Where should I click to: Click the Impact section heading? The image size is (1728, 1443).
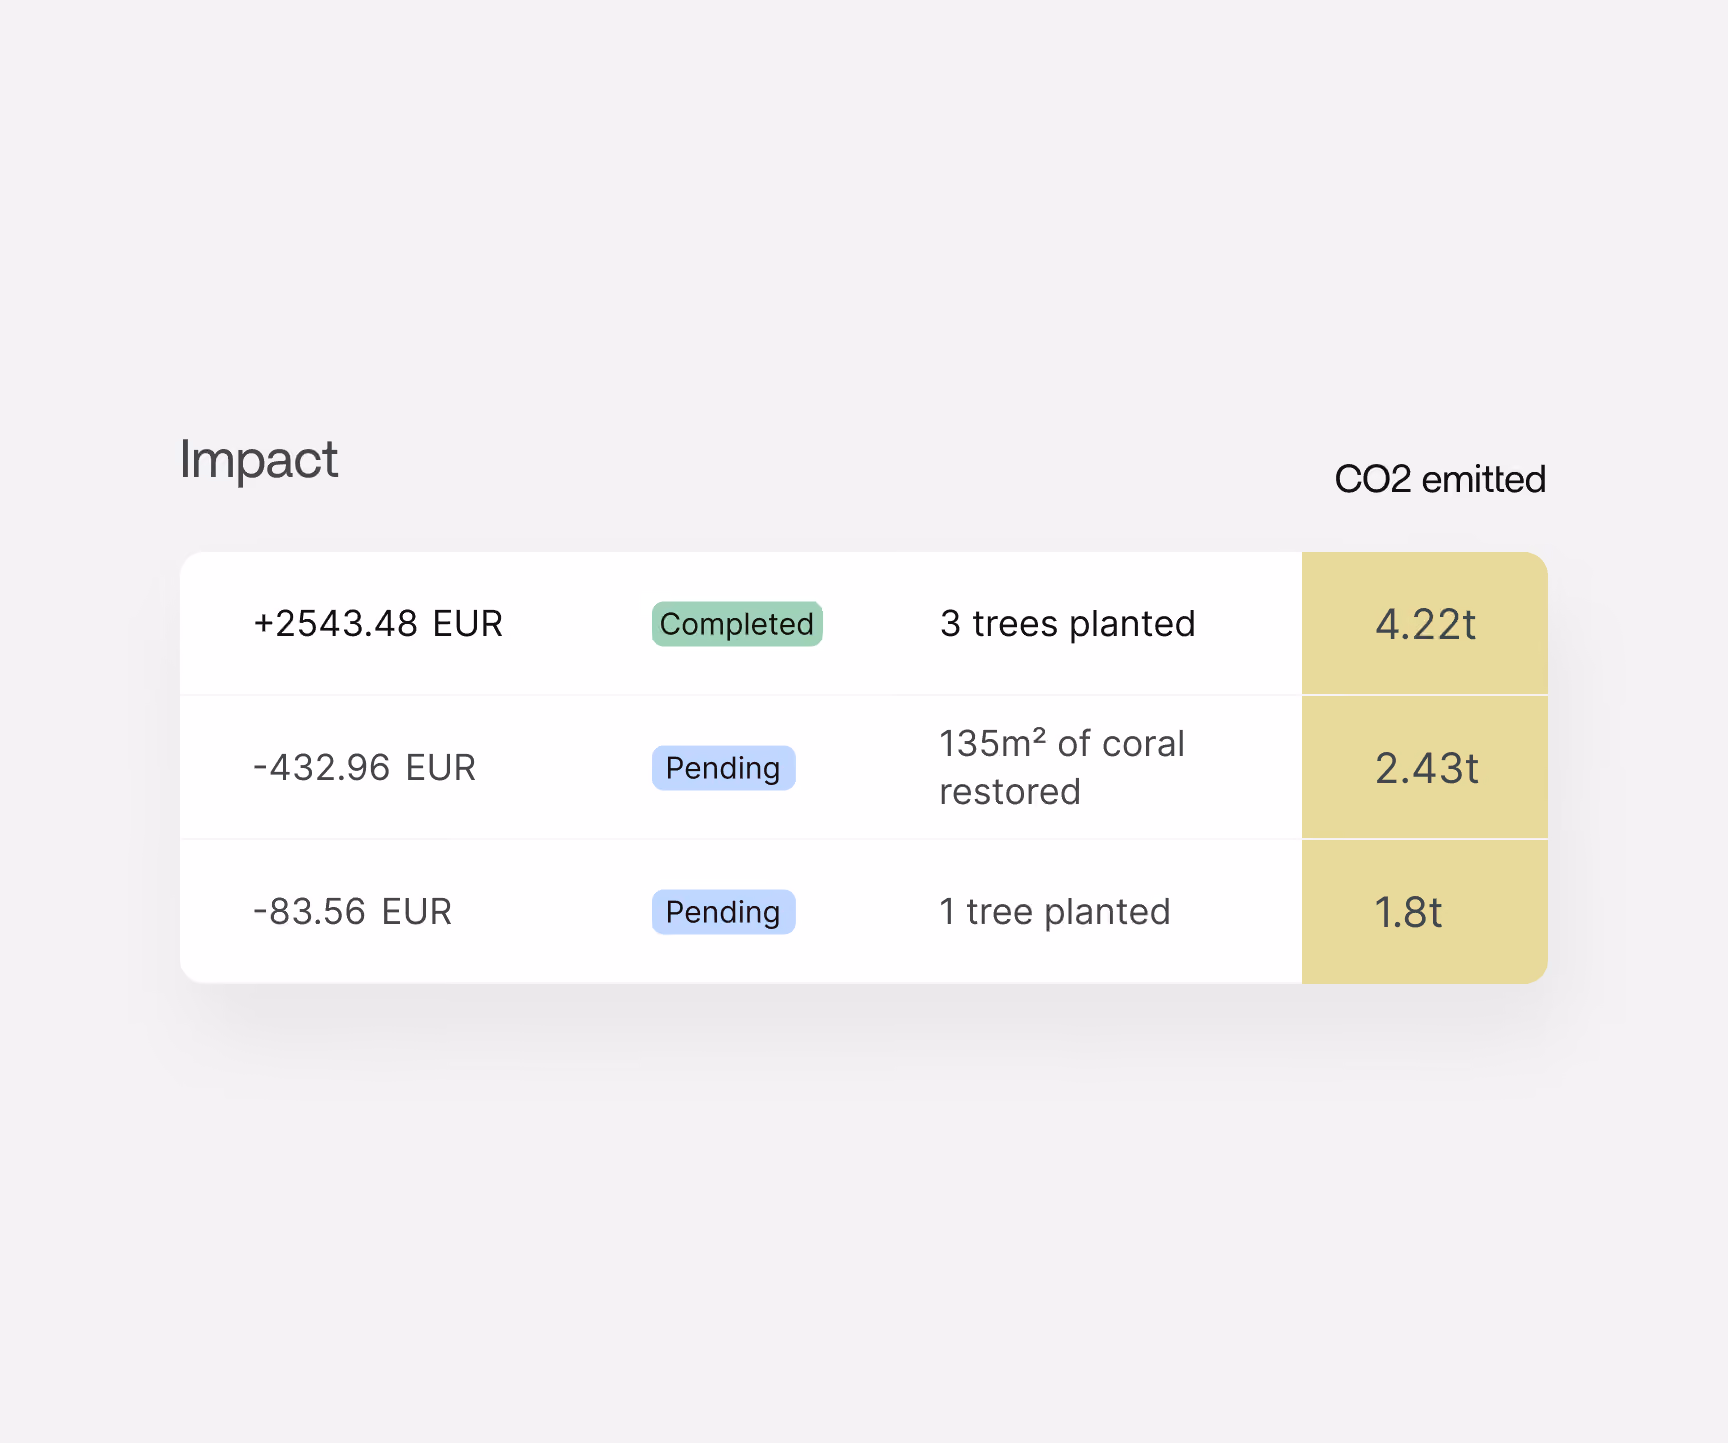click(x=259, y=460)
